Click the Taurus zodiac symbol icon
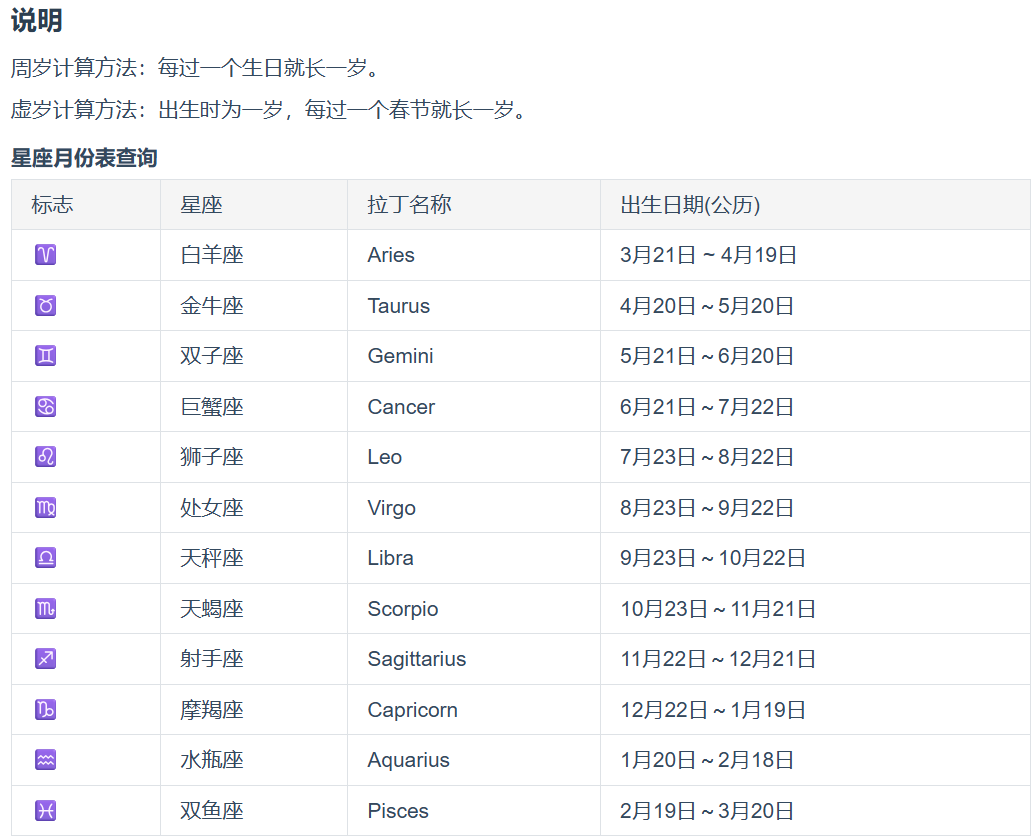This screenshot has width=1035, height=837. [45, 306]
